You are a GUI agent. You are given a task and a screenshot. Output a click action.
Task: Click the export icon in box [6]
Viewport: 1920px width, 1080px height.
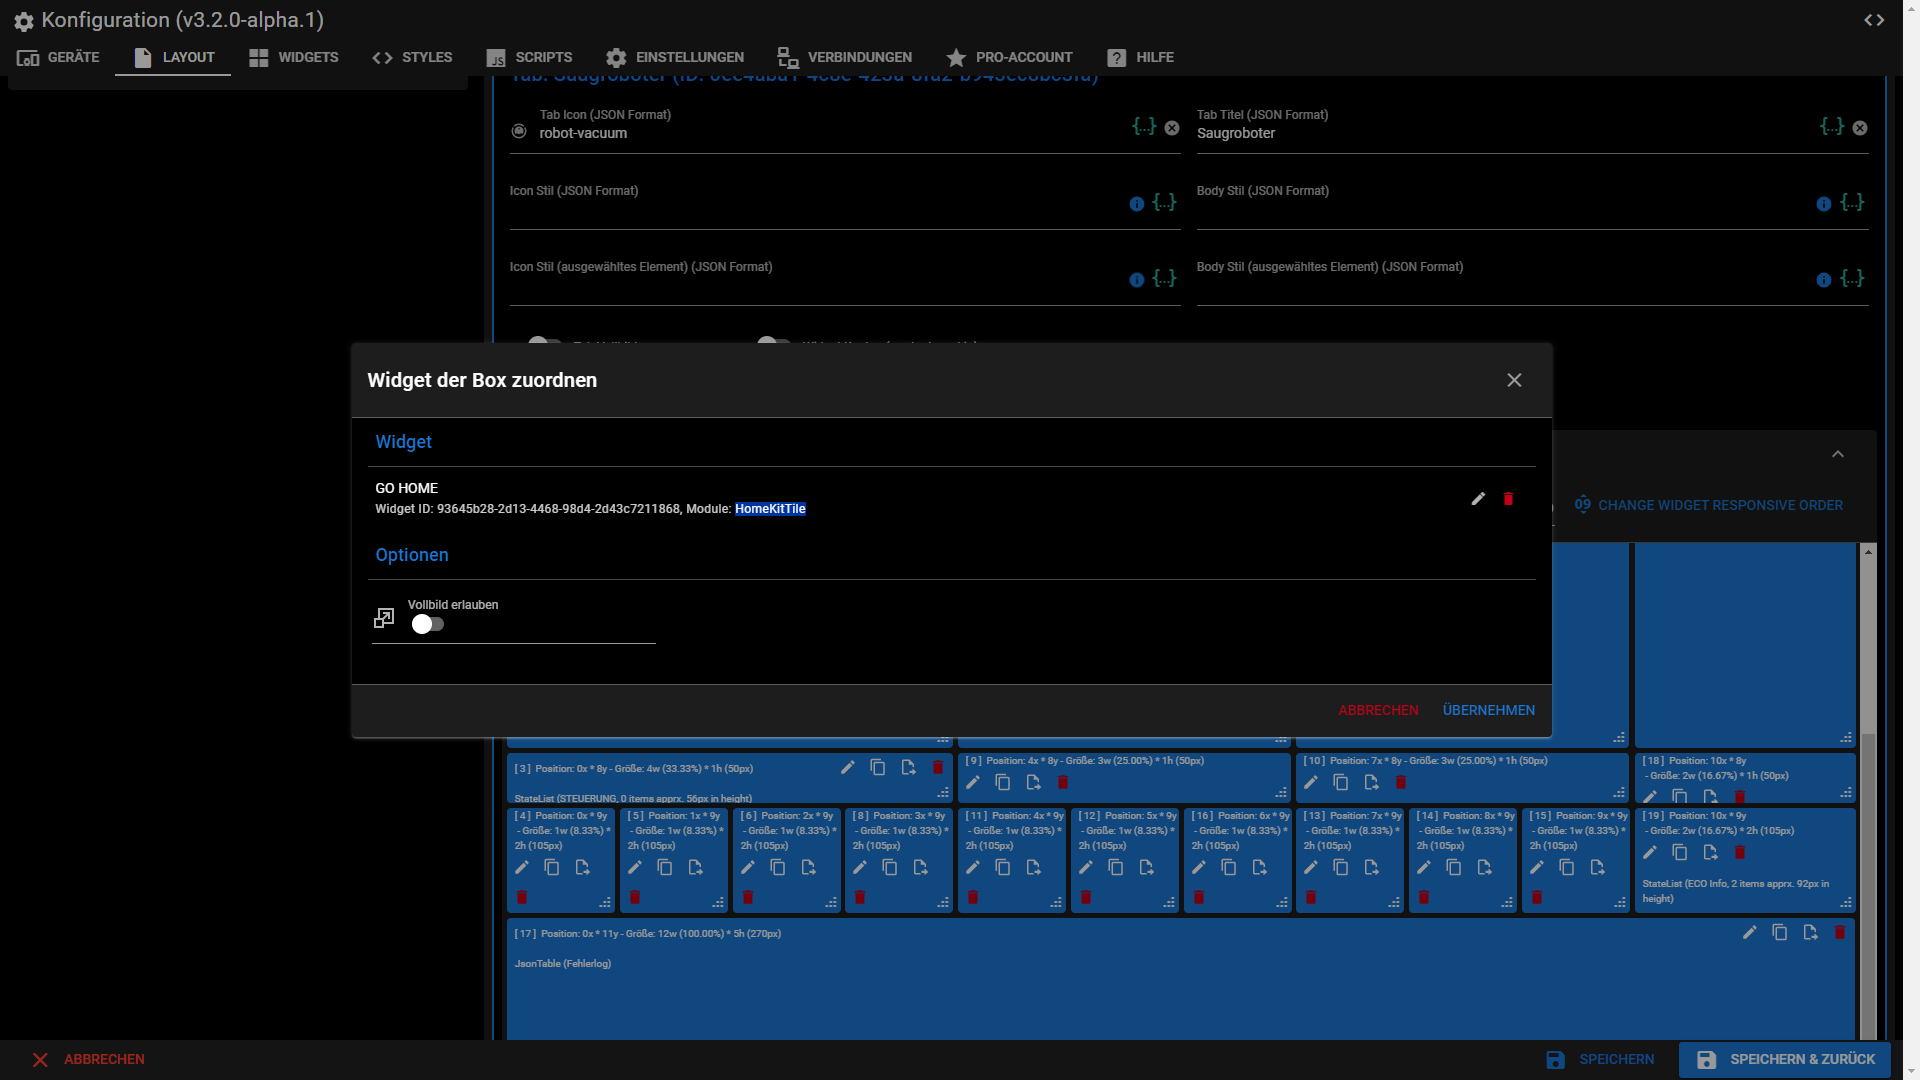(x=808, y=868)
